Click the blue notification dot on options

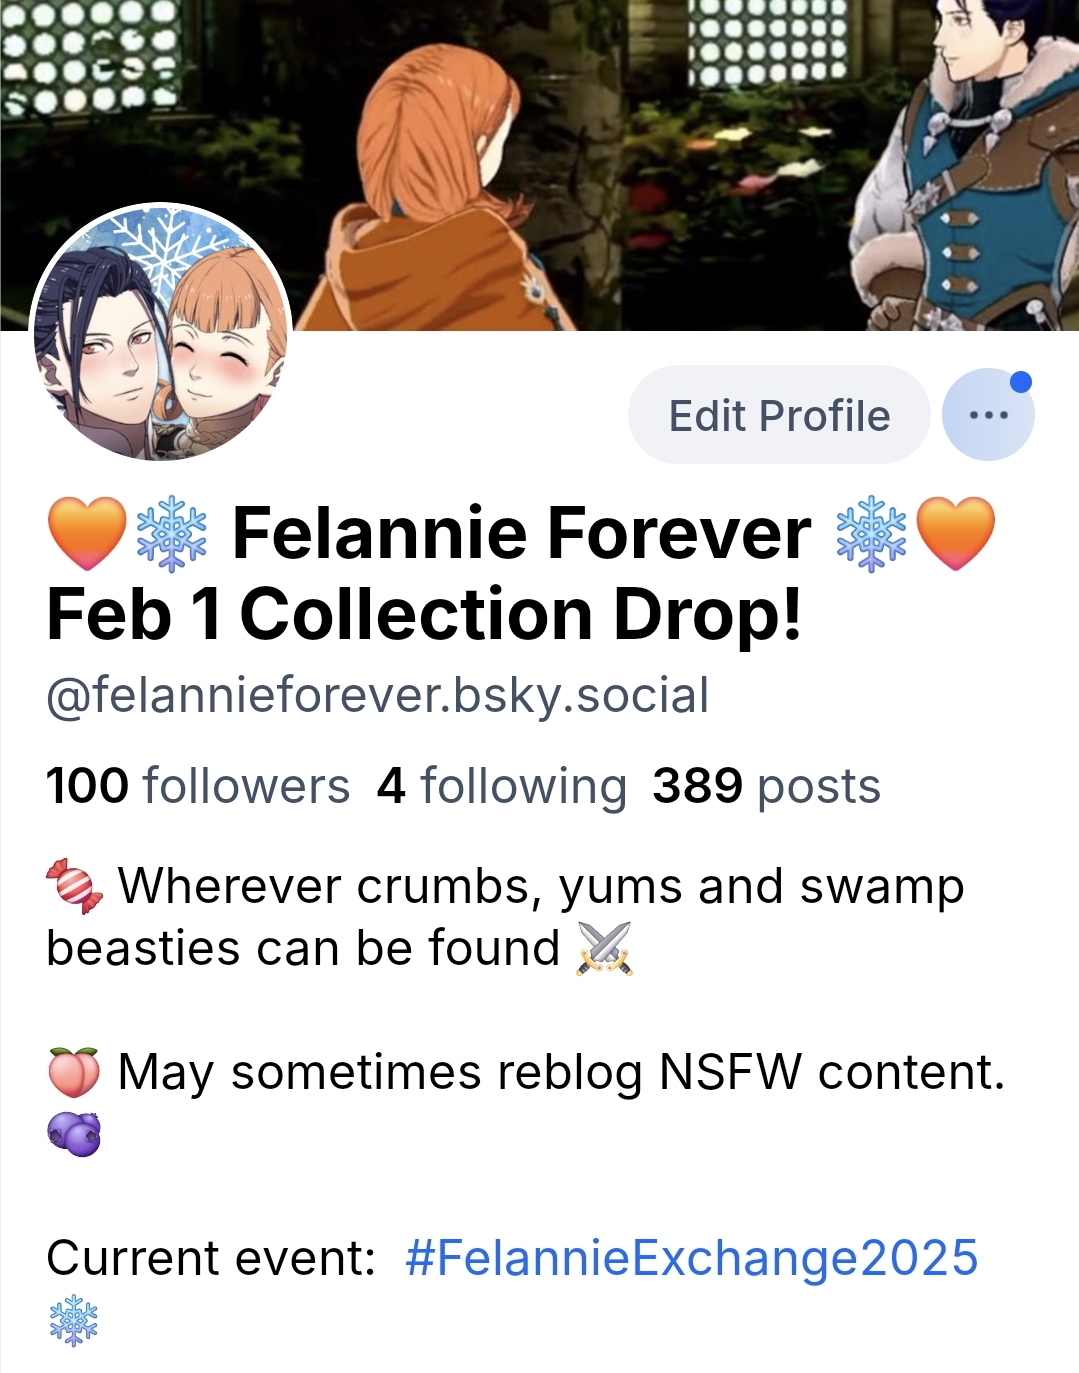pyautogui.click(x=1020, y=382)
